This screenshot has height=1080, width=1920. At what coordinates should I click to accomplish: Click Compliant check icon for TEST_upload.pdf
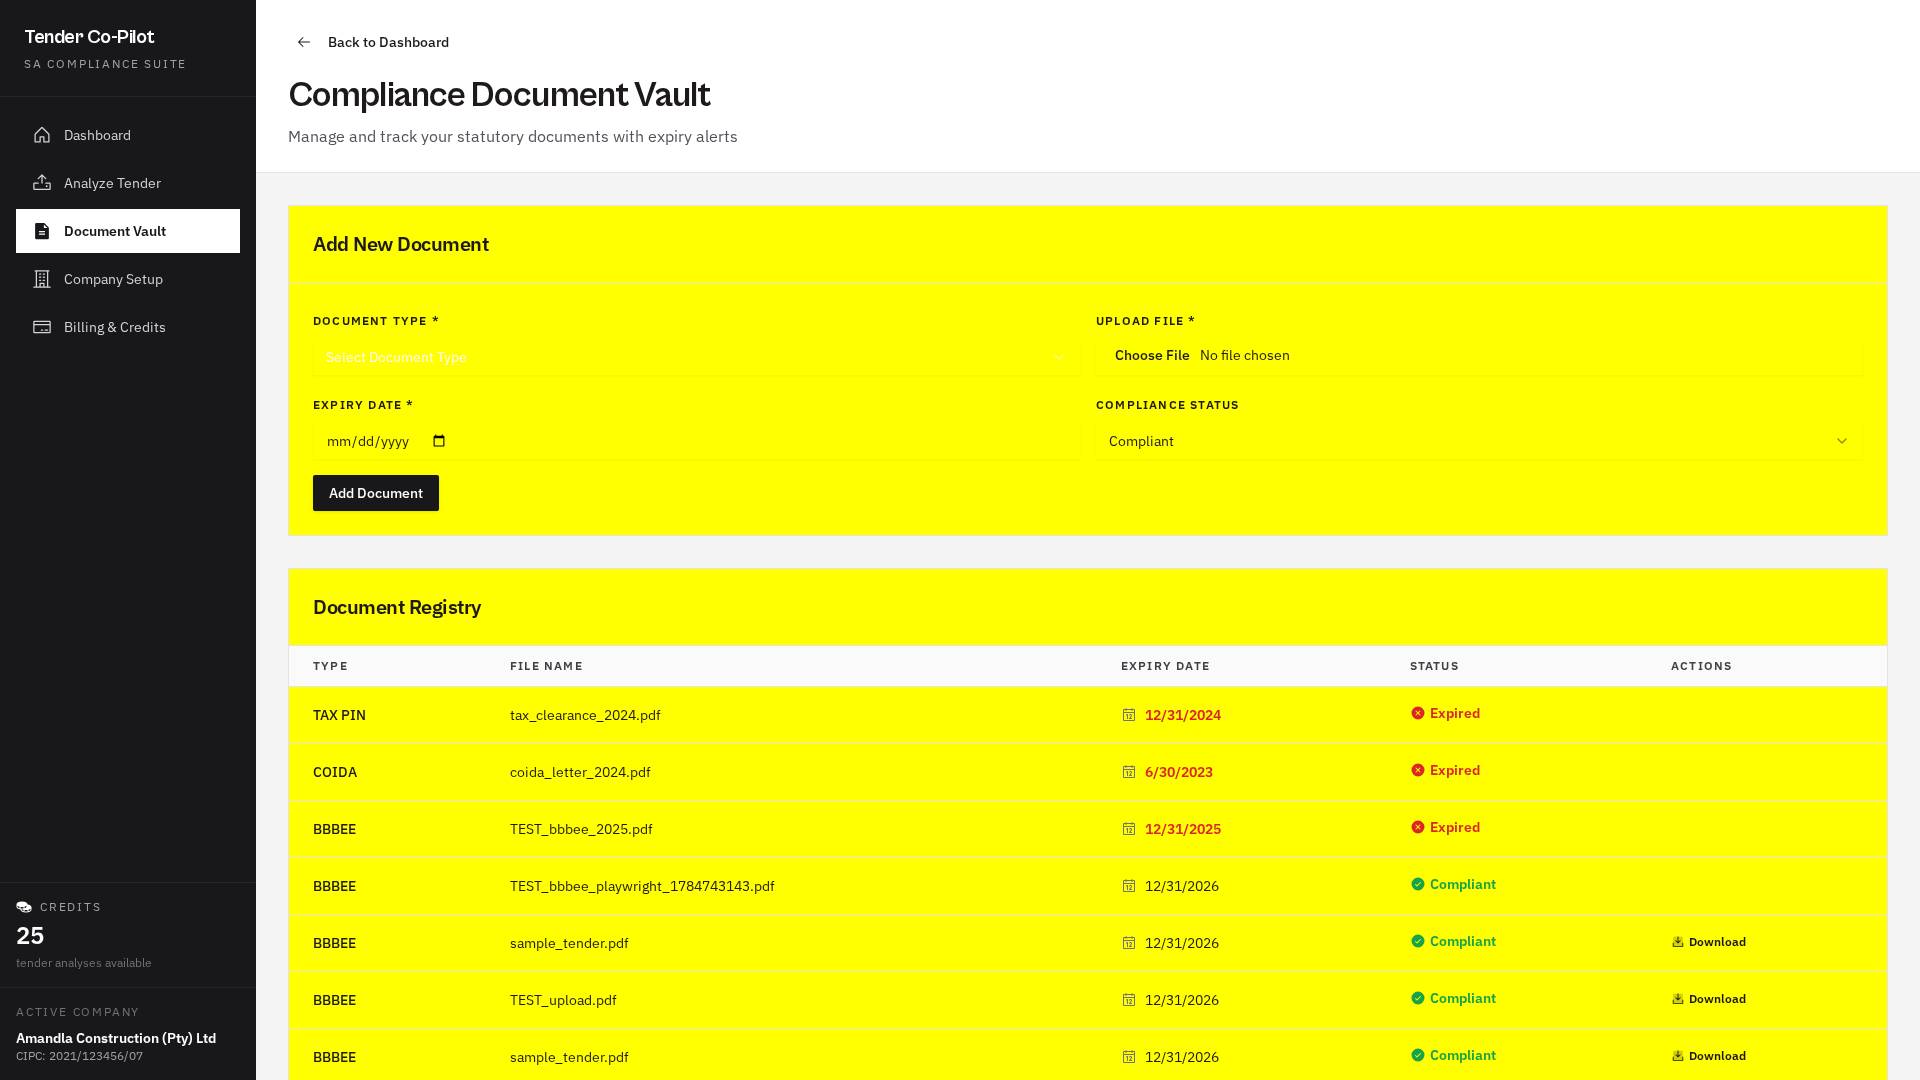pyautogui.click(x=1417, y=998)
